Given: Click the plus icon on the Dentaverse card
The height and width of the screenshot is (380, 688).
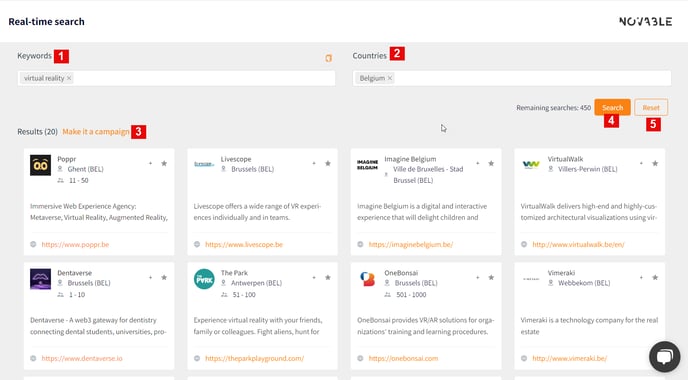Looking at the screenshot, I should coord(150,277).
